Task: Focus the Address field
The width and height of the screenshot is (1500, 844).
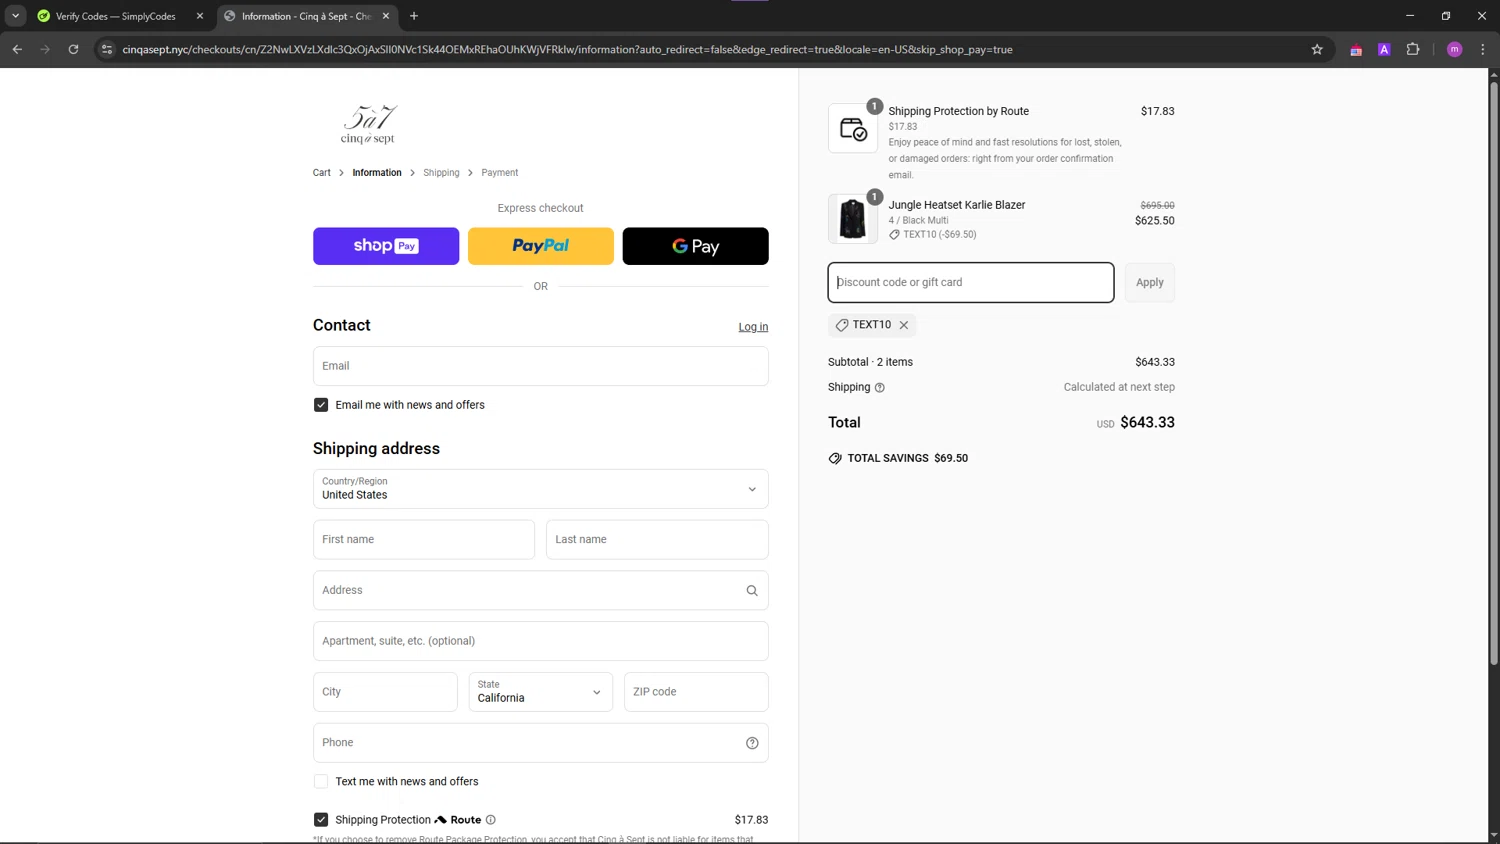Action: pyautogui.click(x=540, y=591)
